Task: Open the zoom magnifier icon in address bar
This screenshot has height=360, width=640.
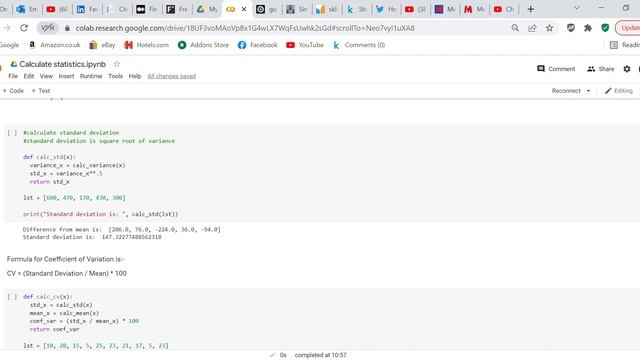Action: click(x=515, y=28)
